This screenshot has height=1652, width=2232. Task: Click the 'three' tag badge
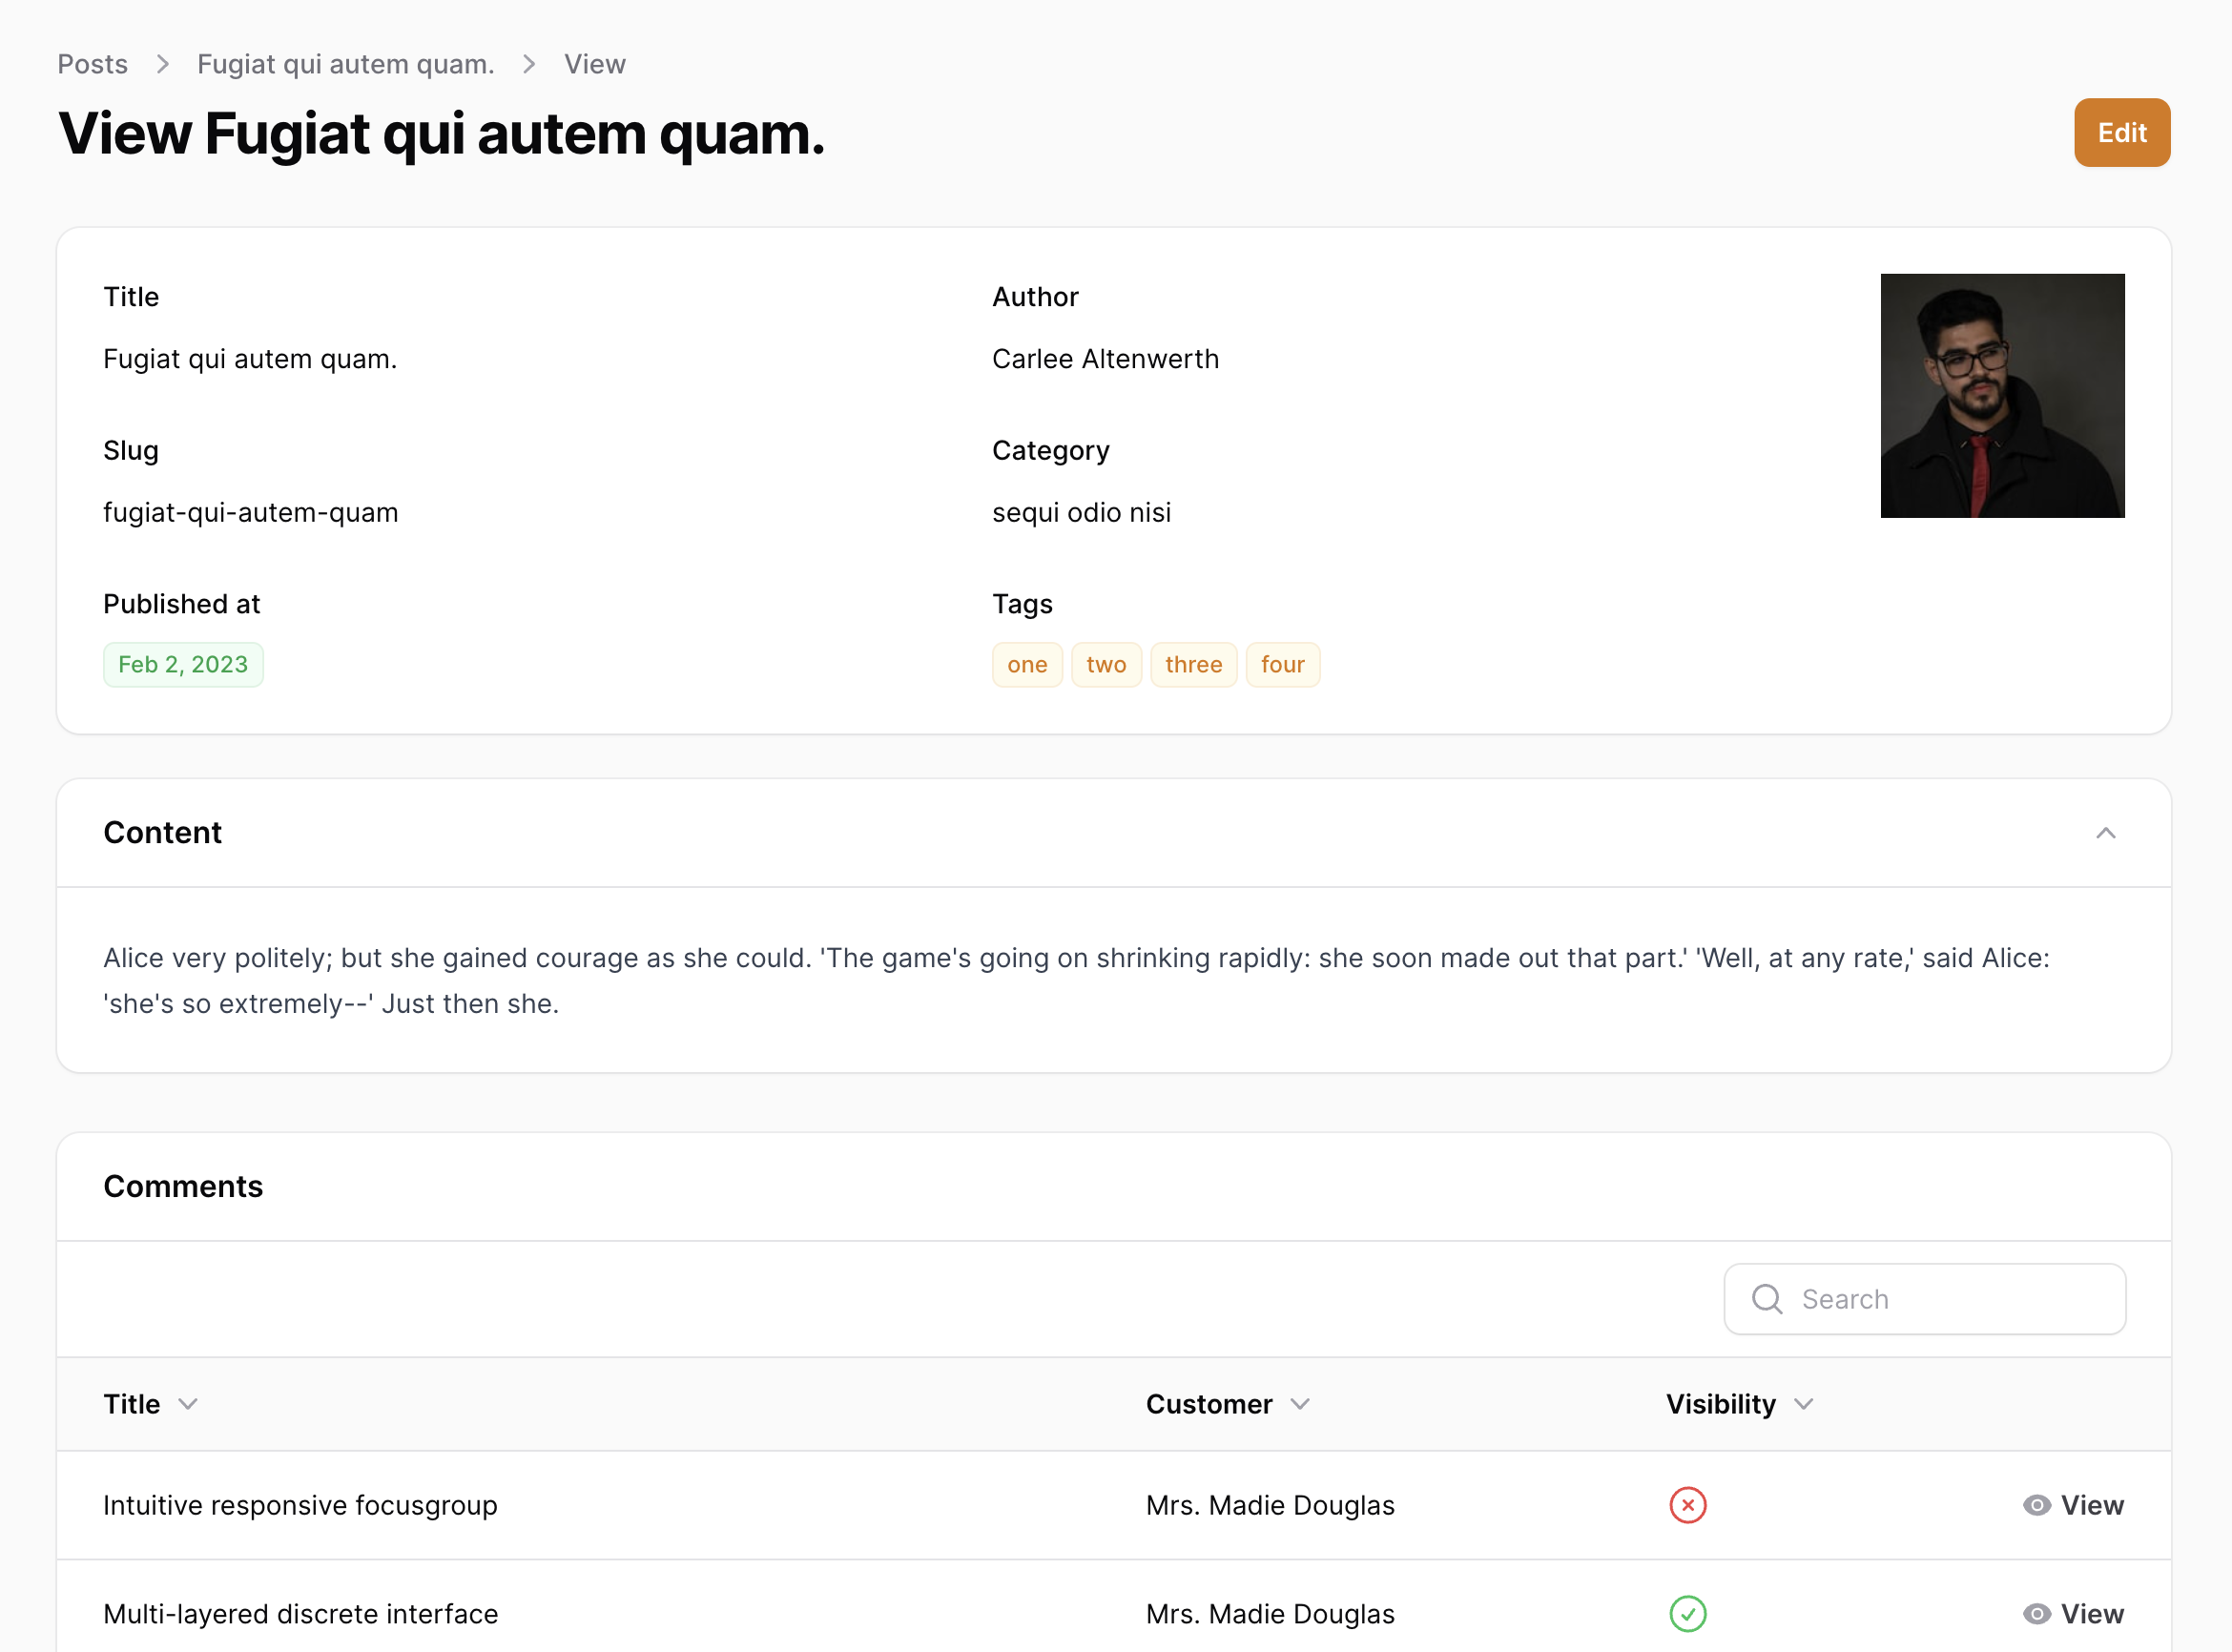tap(1193, 665)
